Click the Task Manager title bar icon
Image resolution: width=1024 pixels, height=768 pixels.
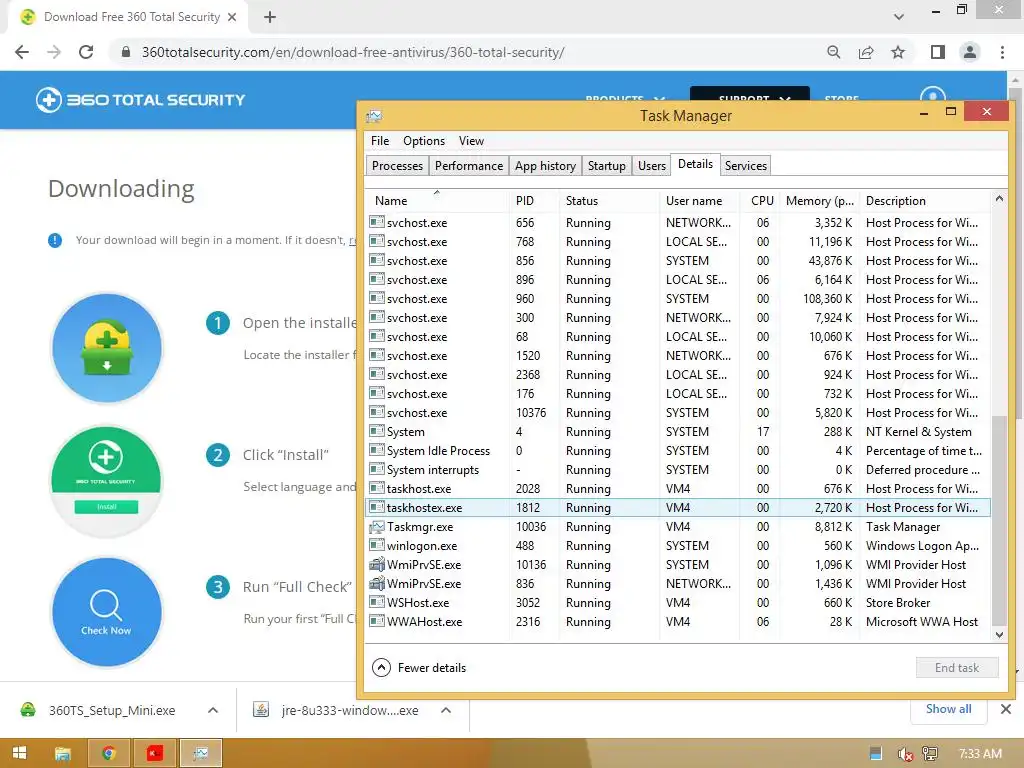(x=374, y=116)
